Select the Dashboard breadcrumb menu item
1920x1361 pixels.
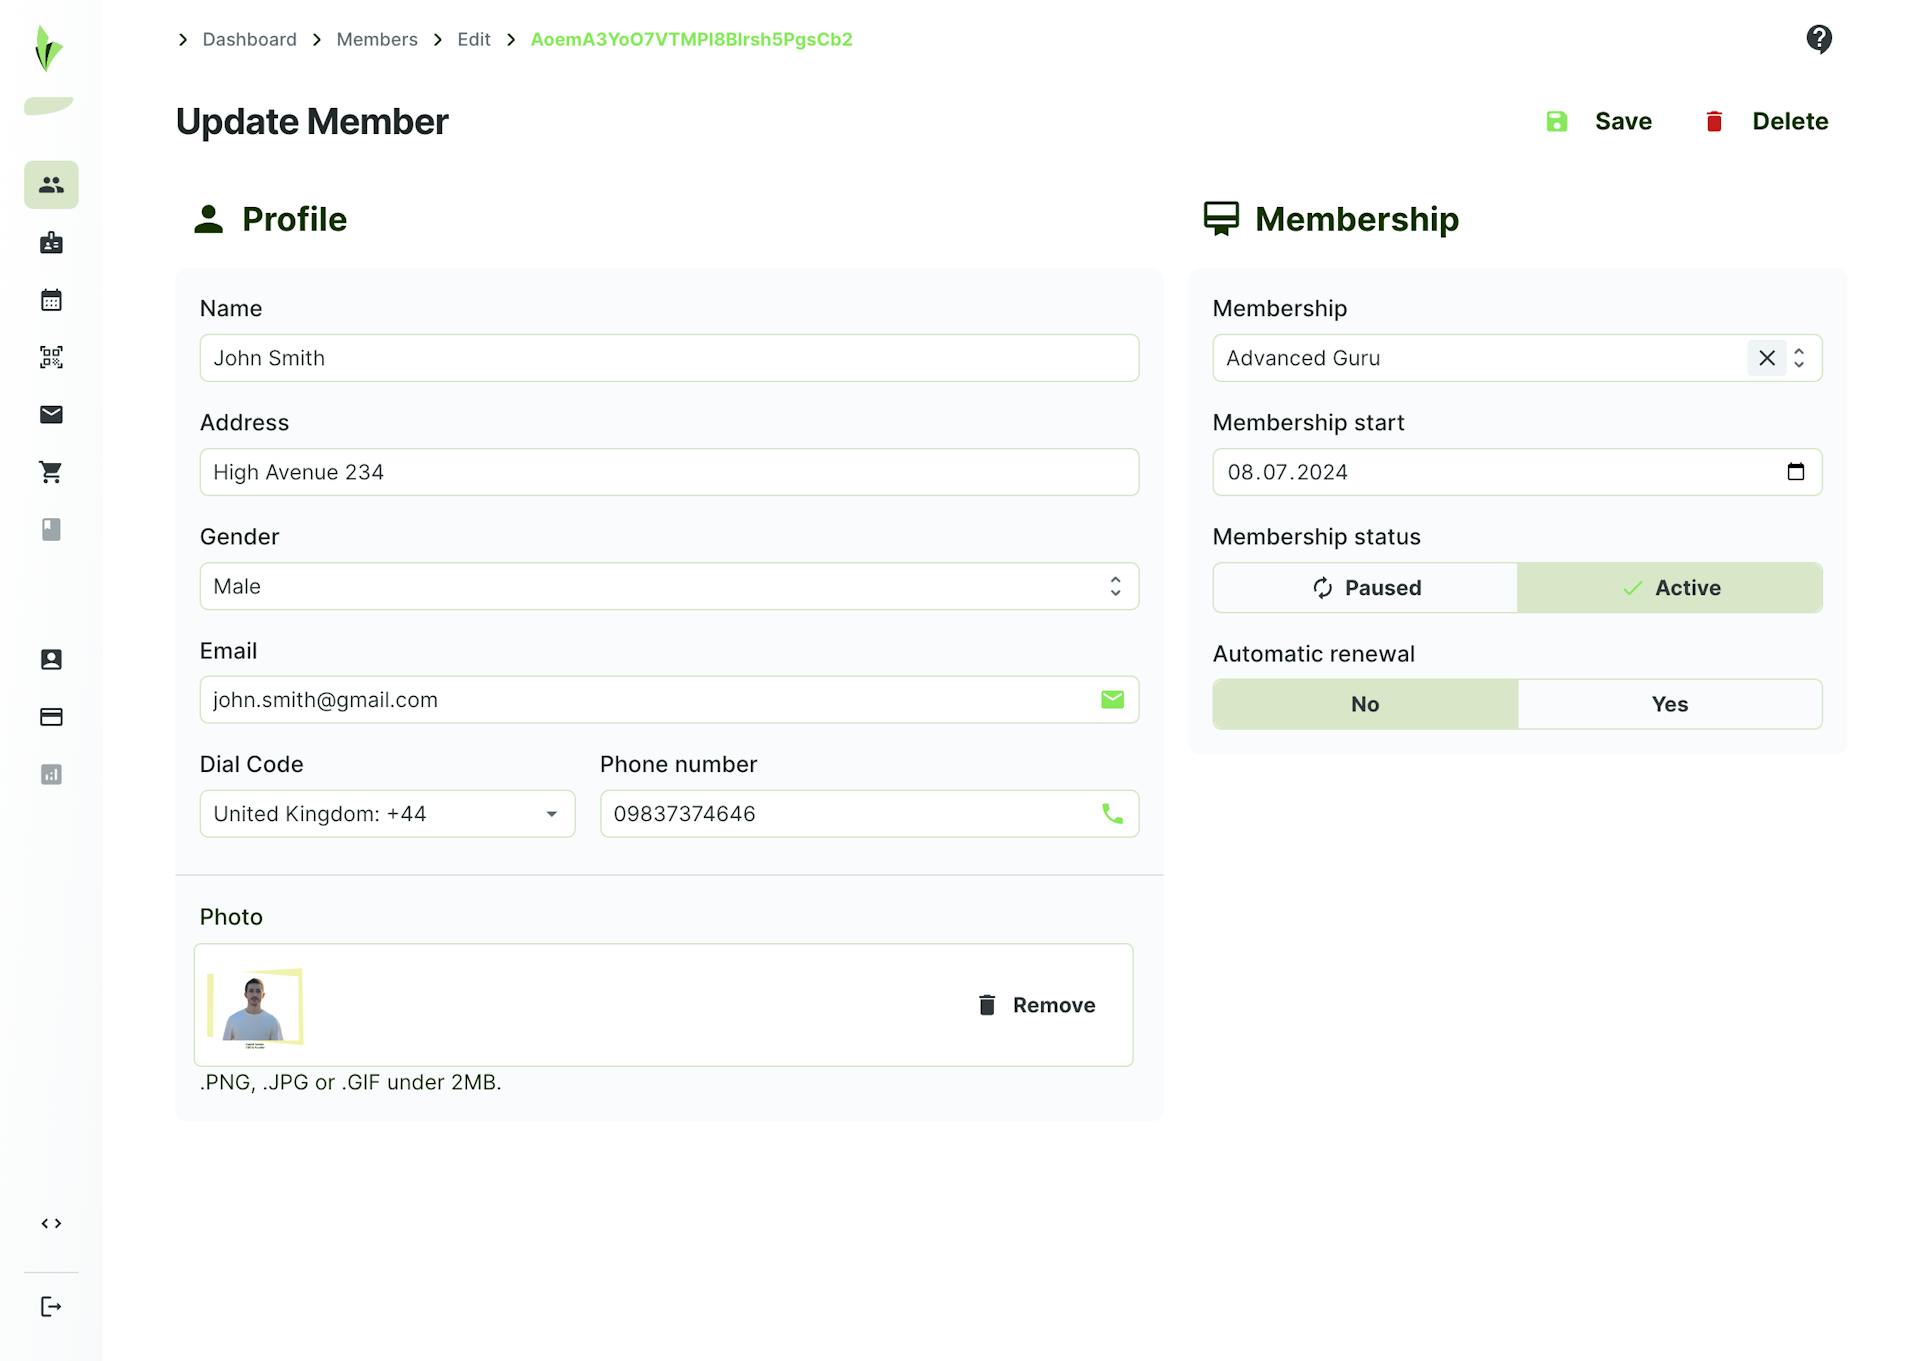(x=250, y=38)
